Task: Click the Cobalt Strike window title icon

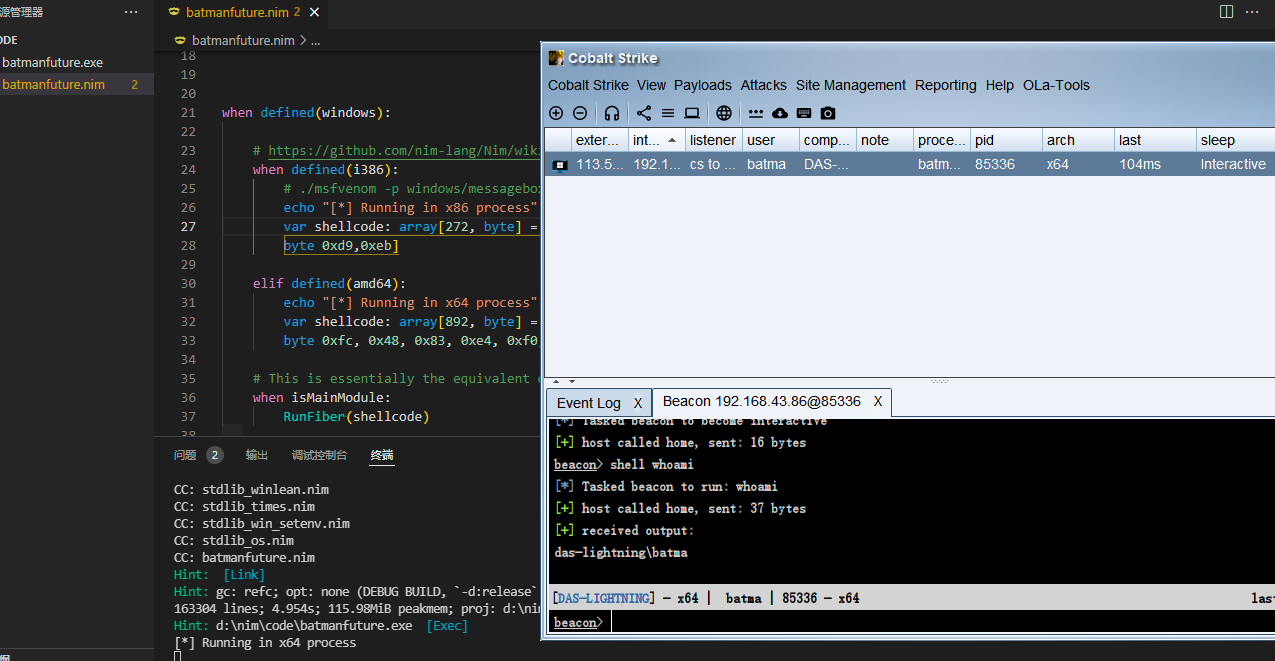Action: (x=556, y=58)
